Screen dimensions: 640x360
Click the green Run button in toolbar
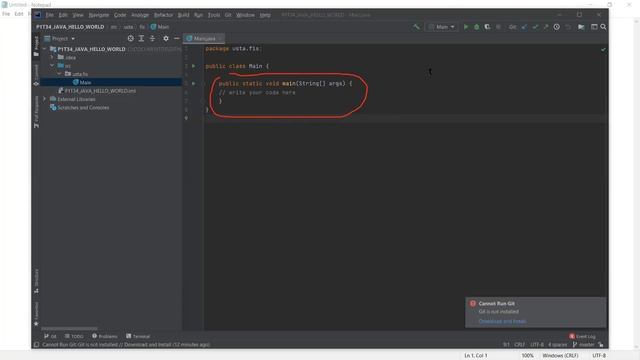coord(466,27)
